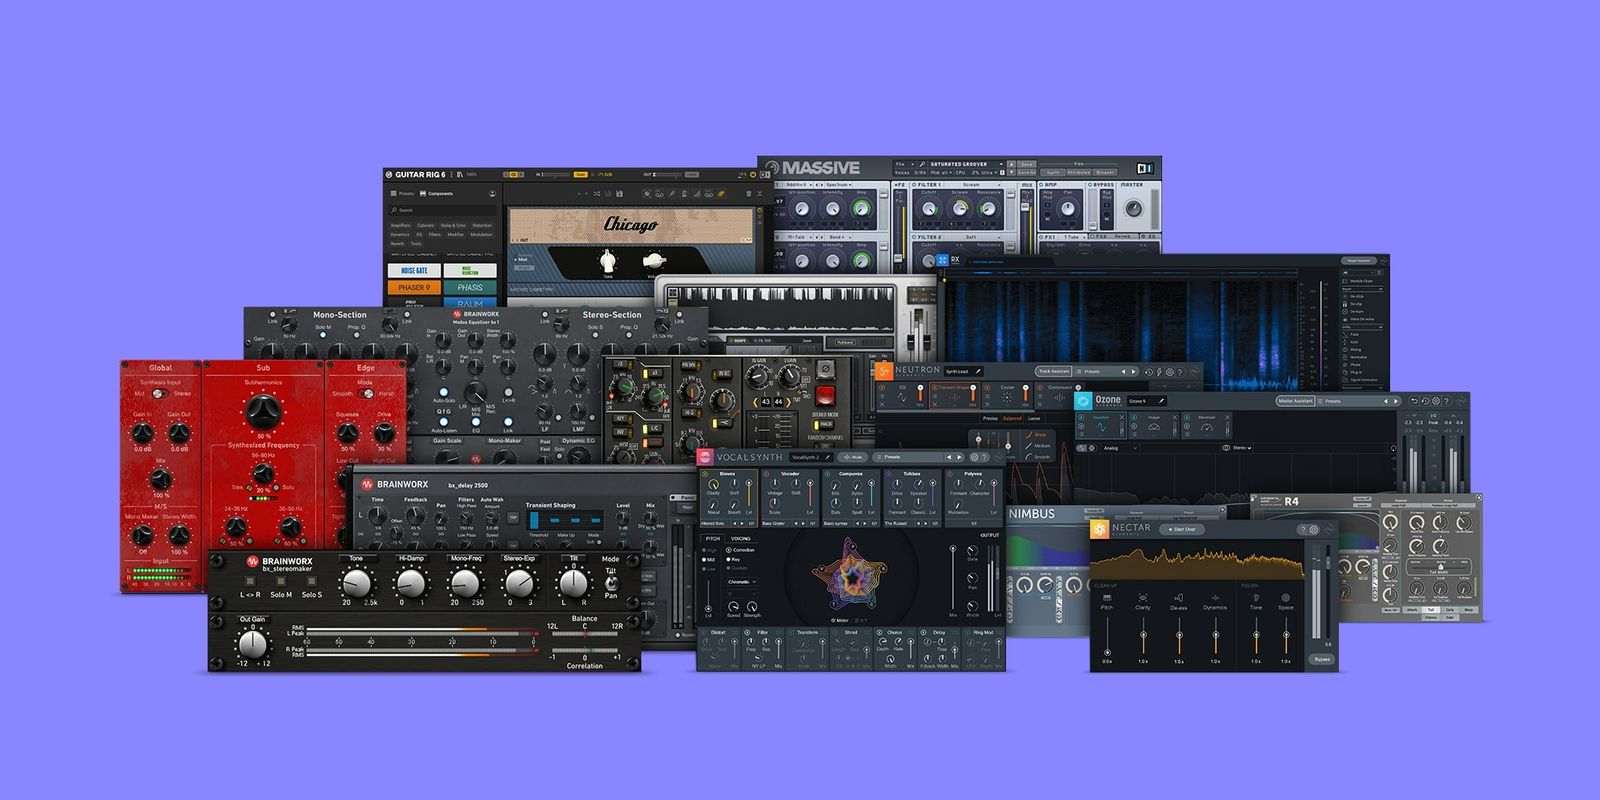Screen dimensions: 1600x800
Task: Click the De-ess module icon in Nectar
Action: pyautogui.click(x=1179, y=598)
